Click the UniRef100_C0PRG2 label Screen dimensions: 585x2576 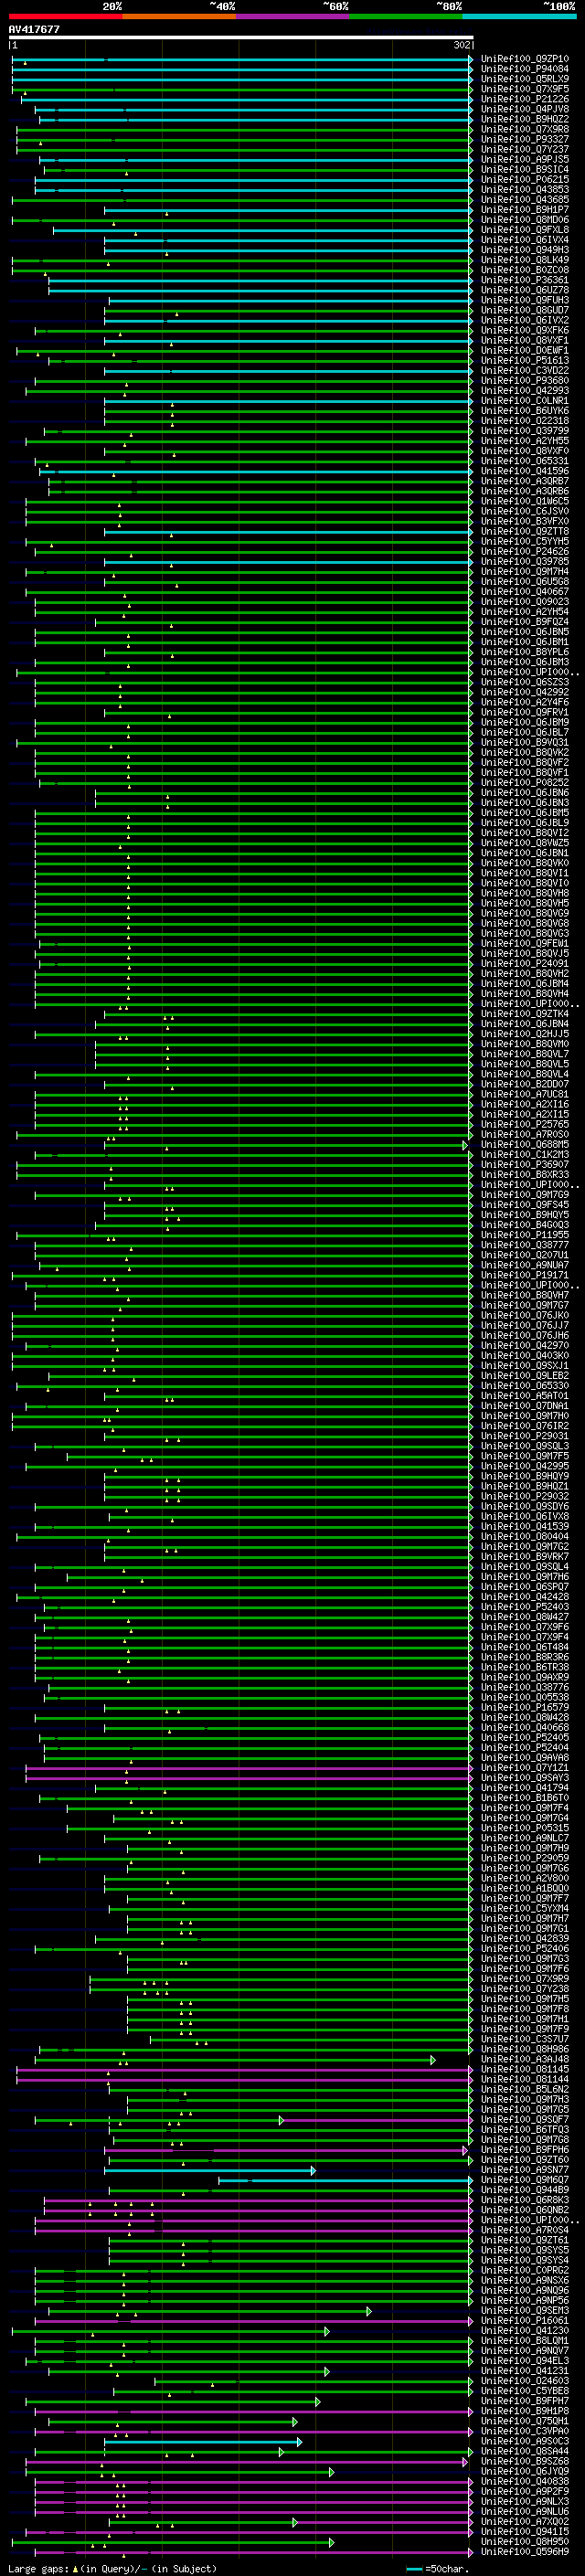pyautogui.click(x=525, y=2270)
